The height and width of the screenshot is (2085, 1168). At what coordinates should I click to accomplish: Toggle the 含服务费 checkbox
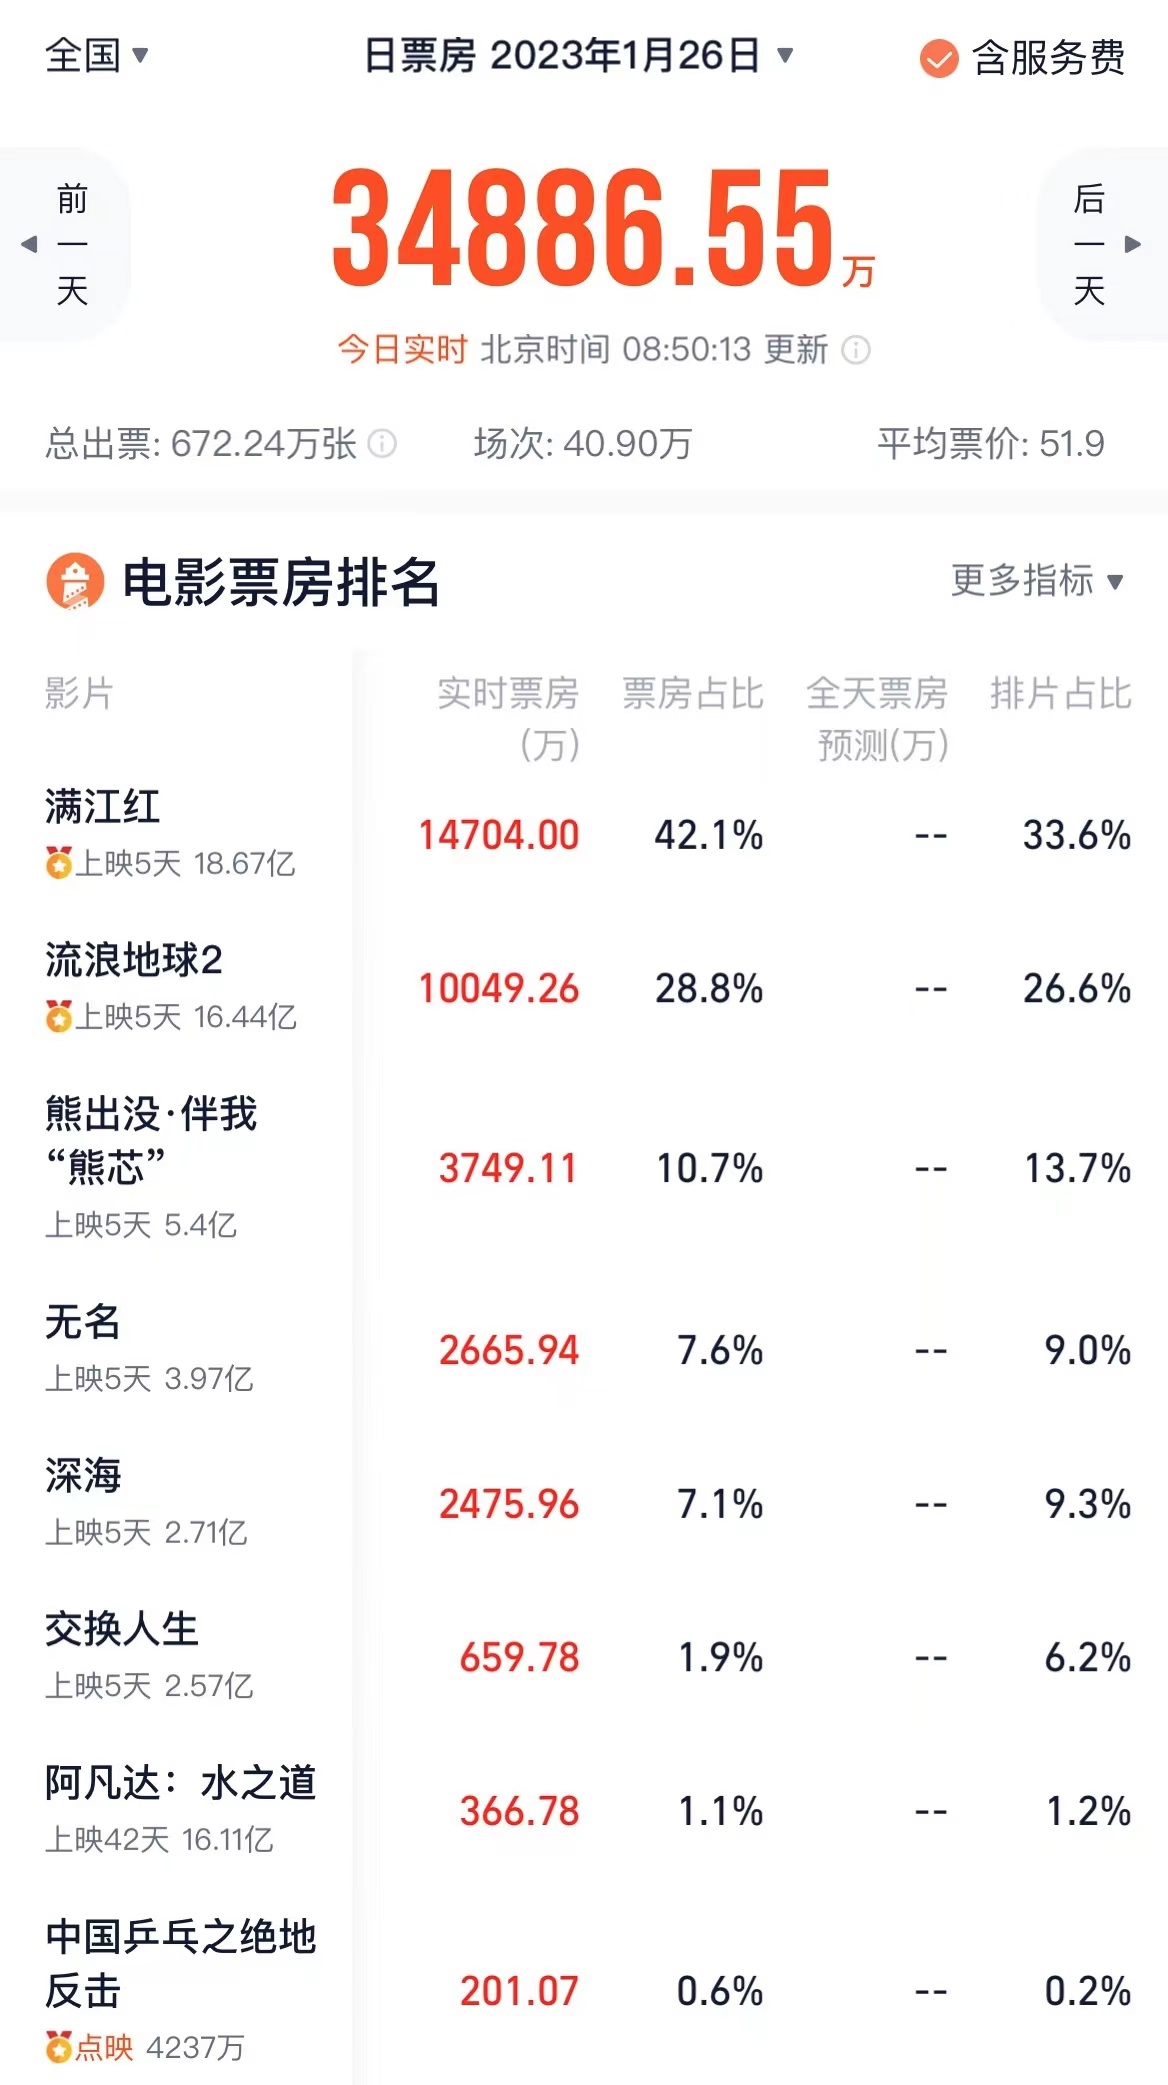click(x=939, y=58)
